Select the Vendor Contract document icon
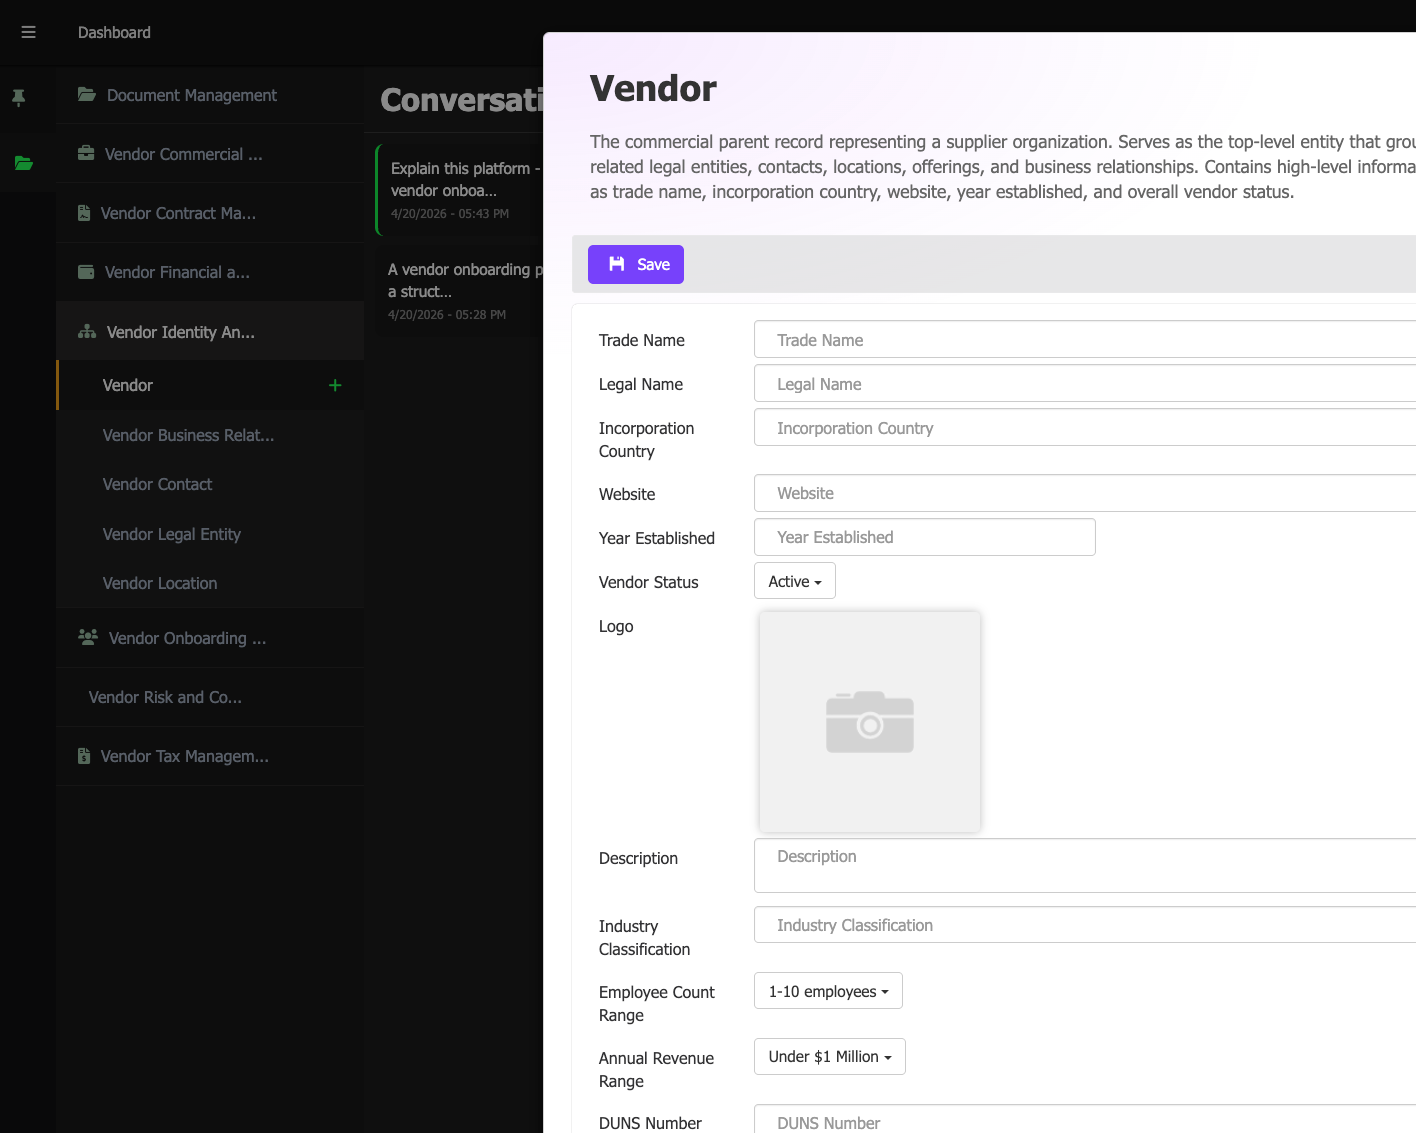Image resolution: width=1416 pixels, height=1133 pixels. tap(82, 212)
